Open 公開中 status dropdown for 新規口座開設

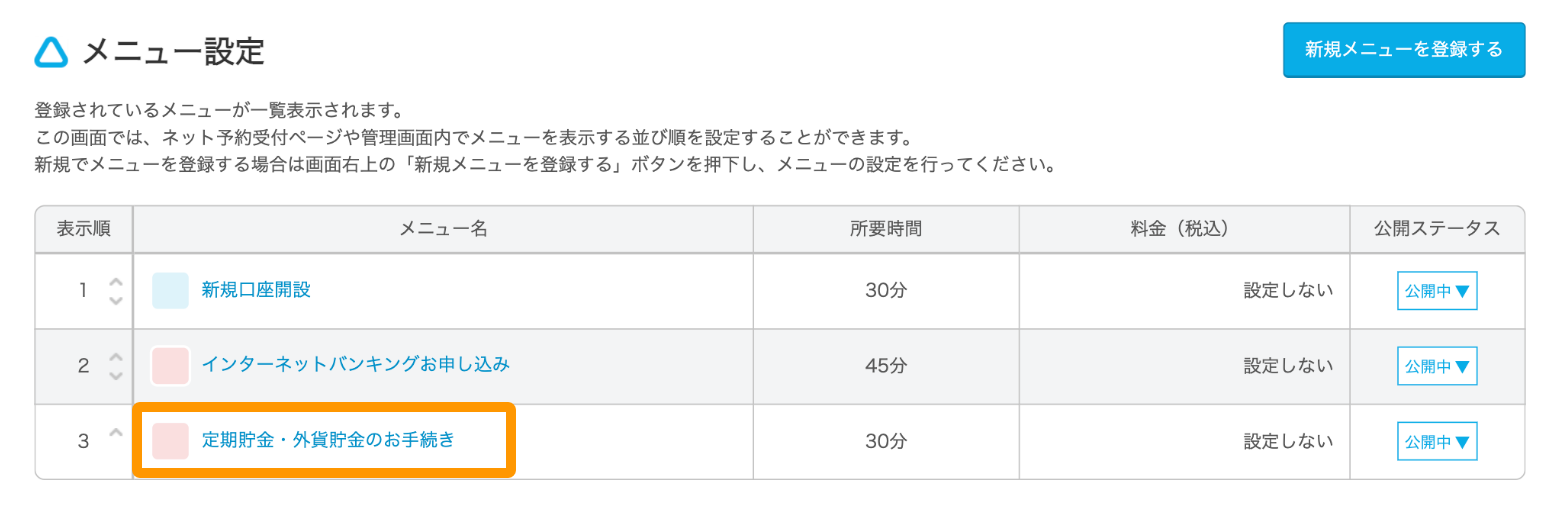[1437, 291]
